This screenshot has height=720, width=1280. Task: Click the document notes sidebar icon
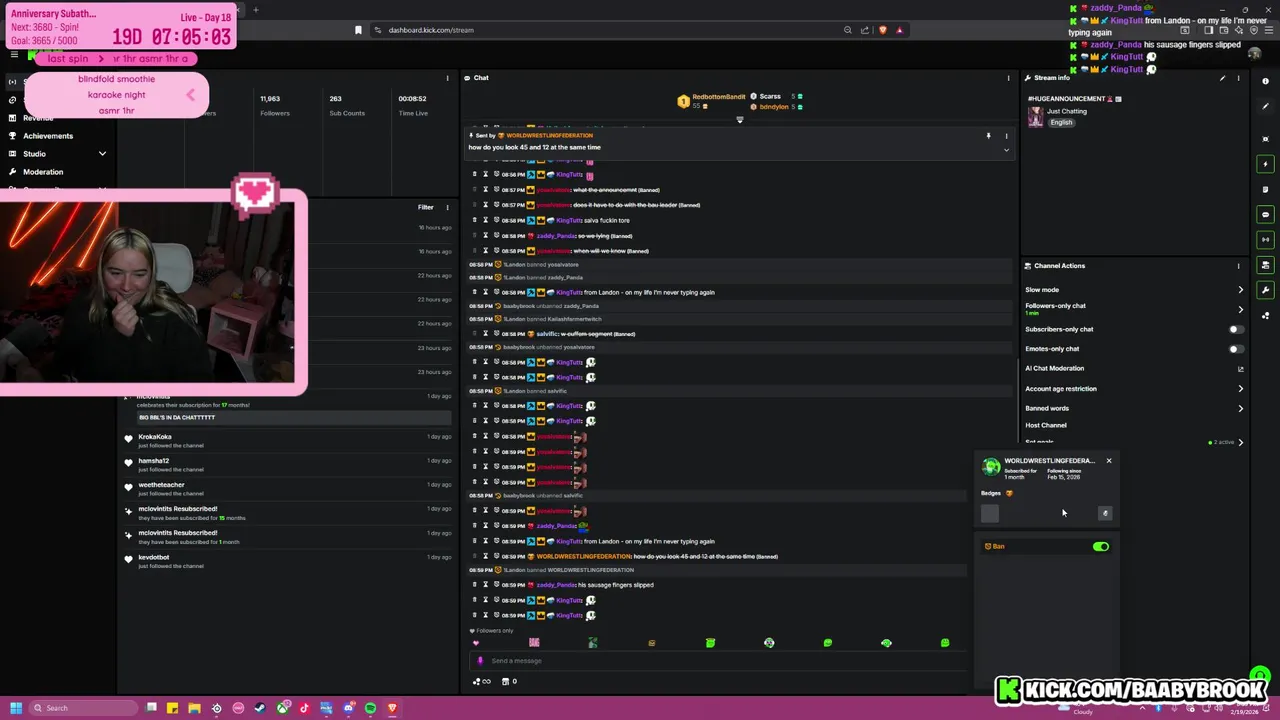(1266, 189)
